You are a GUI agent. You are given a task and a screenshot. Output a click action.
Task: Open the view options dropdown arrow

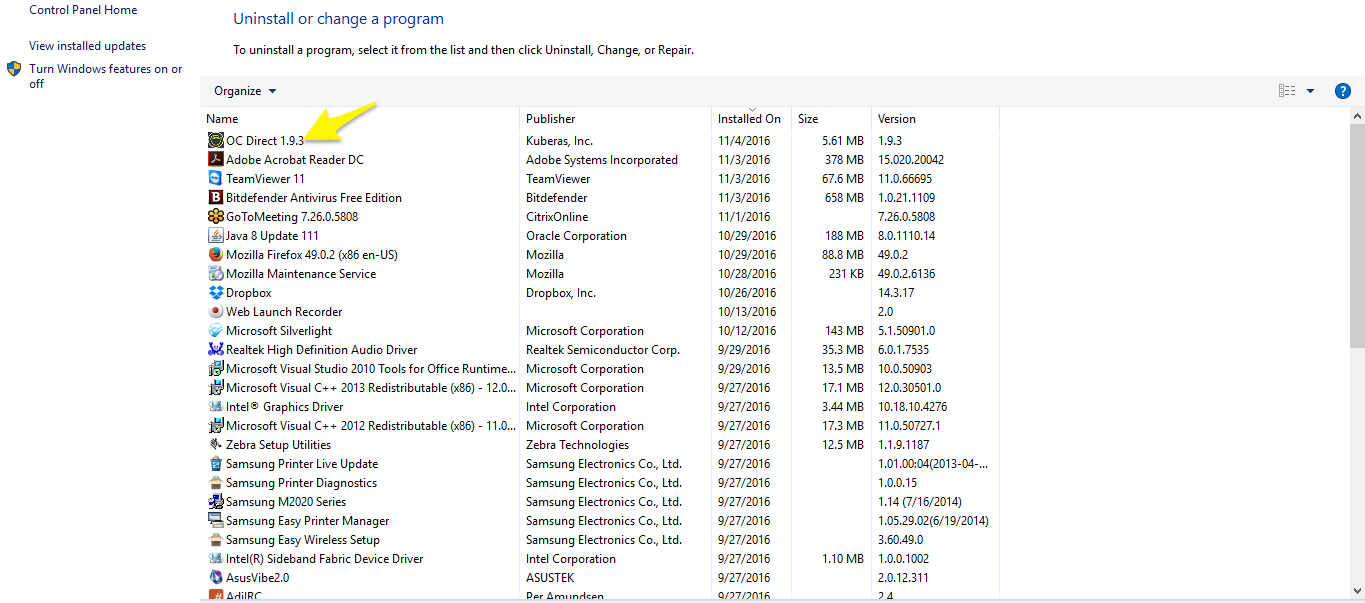[x=1310, y=91]
